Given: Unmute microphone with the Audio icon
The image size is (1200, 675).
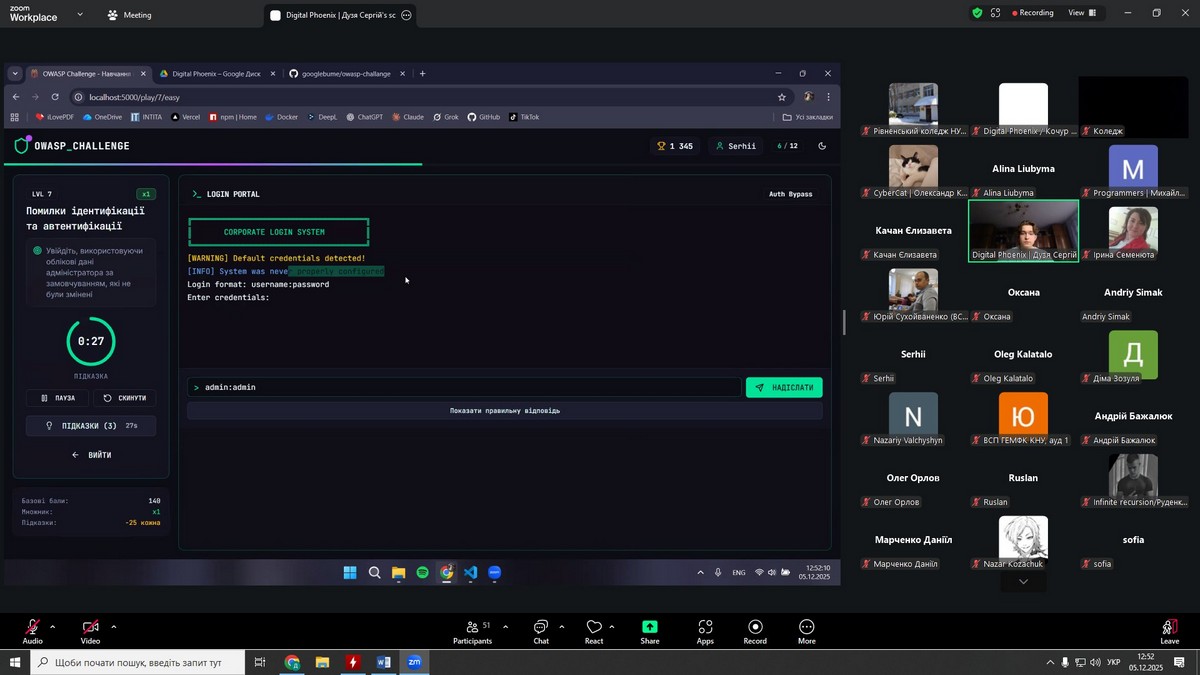Looking at the screenshot, I should tap(32, 627).
